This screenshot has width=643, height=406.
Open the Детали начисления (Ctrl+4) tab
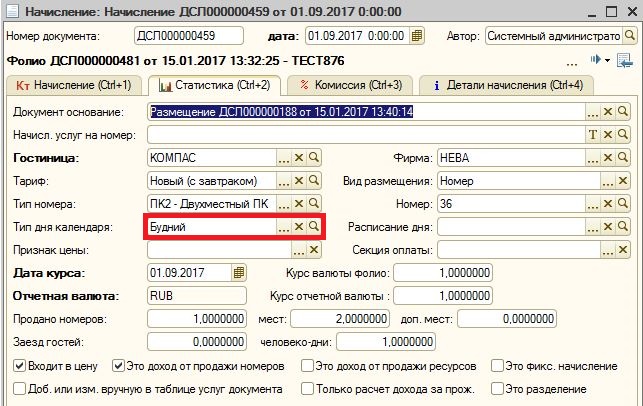point(508,85)
